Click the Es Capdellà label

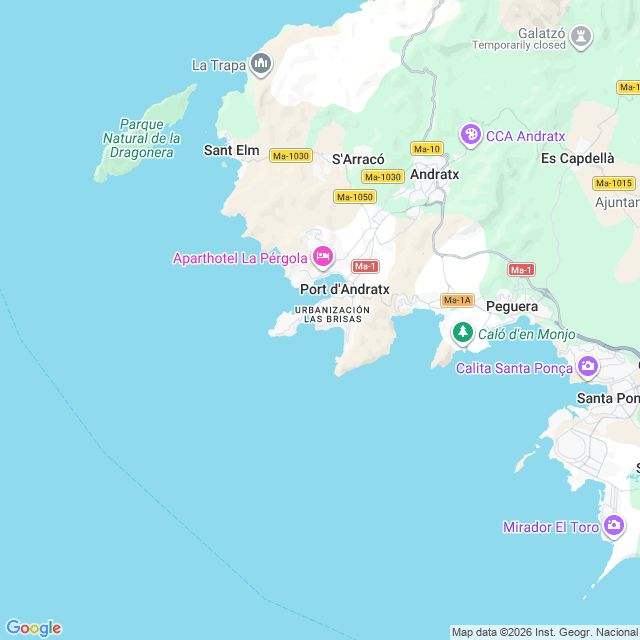point(578,158)
